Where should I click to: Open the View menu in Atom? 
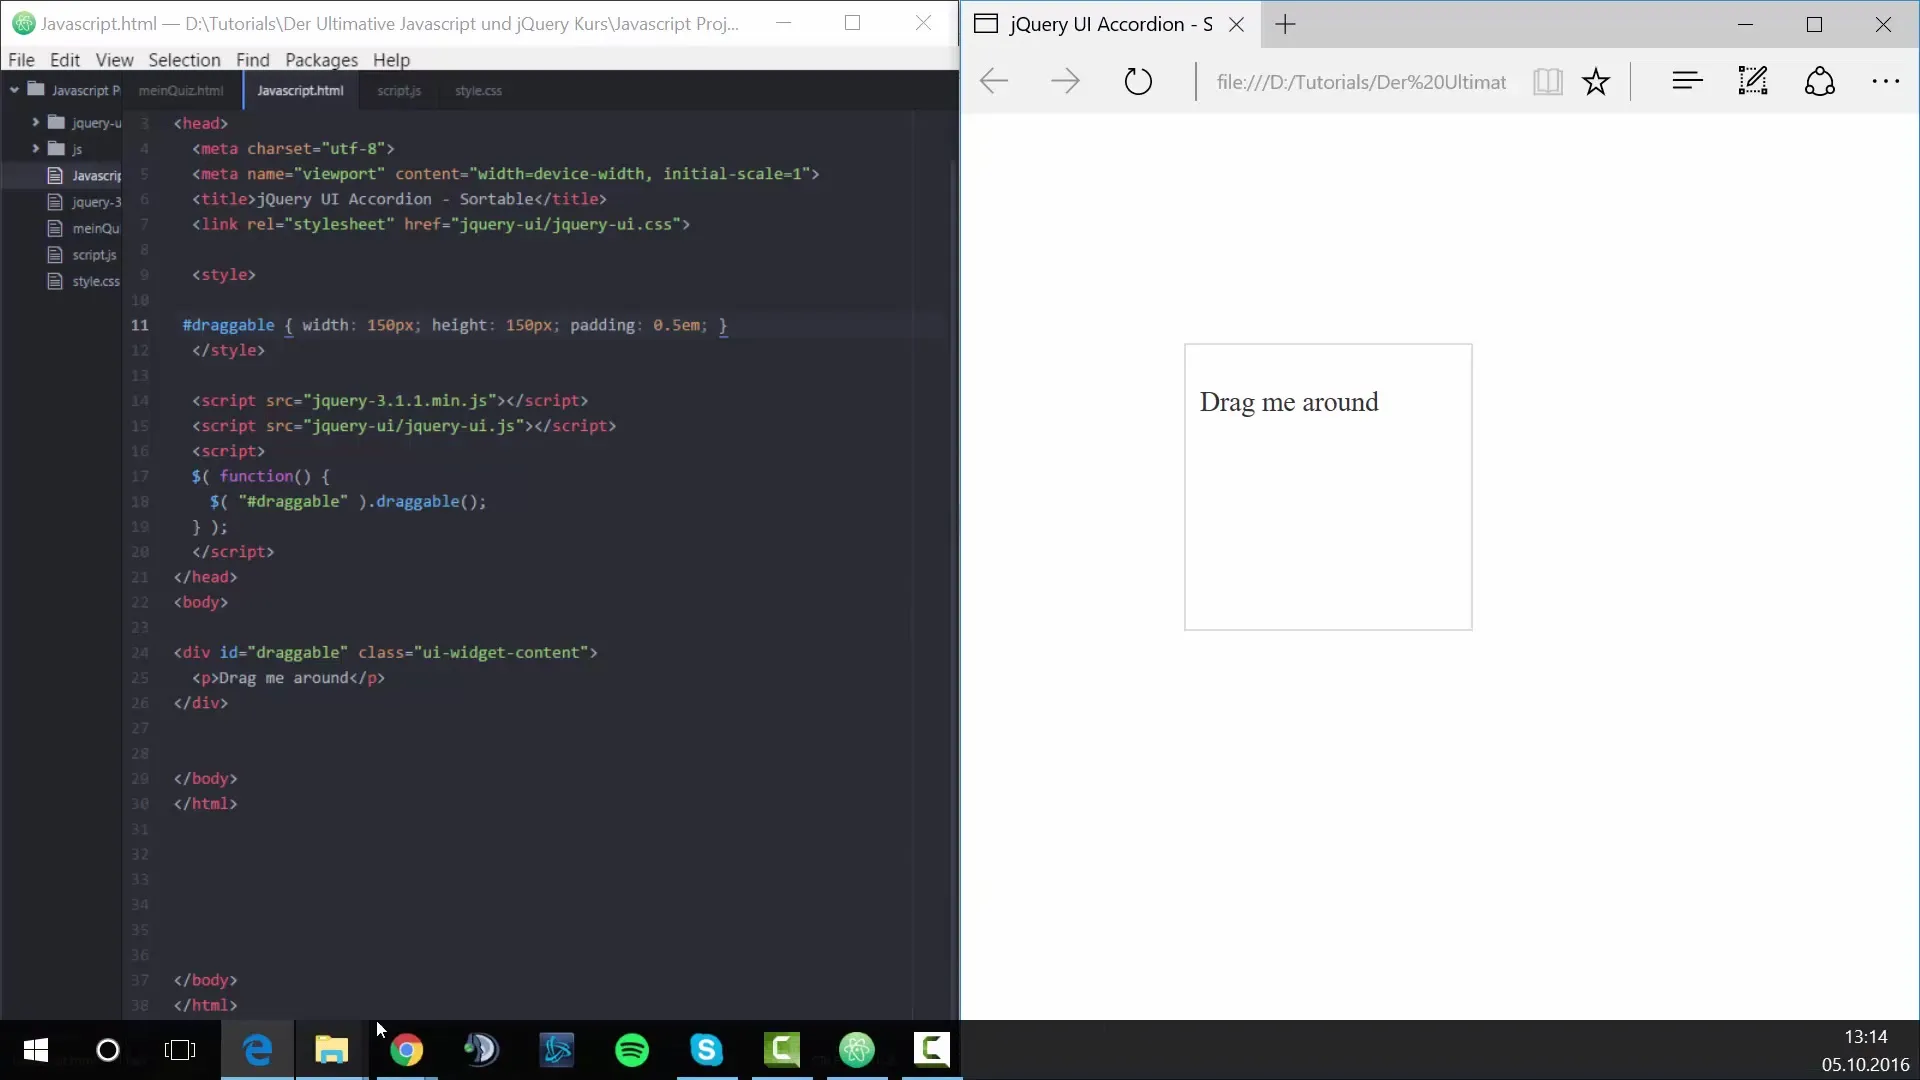[114, 60]
